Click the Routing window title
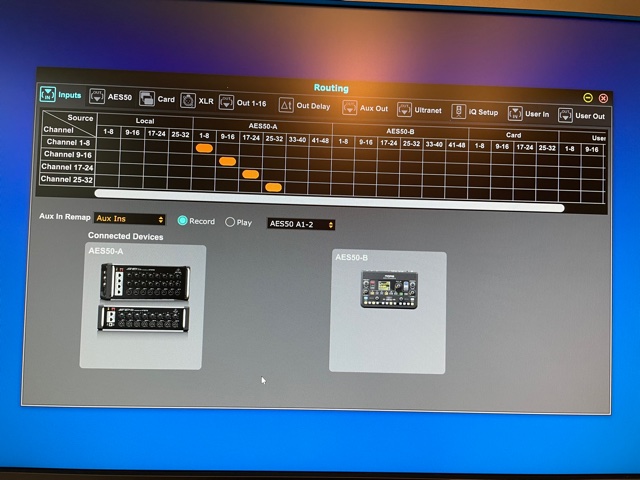 click(x=331, y=88)
